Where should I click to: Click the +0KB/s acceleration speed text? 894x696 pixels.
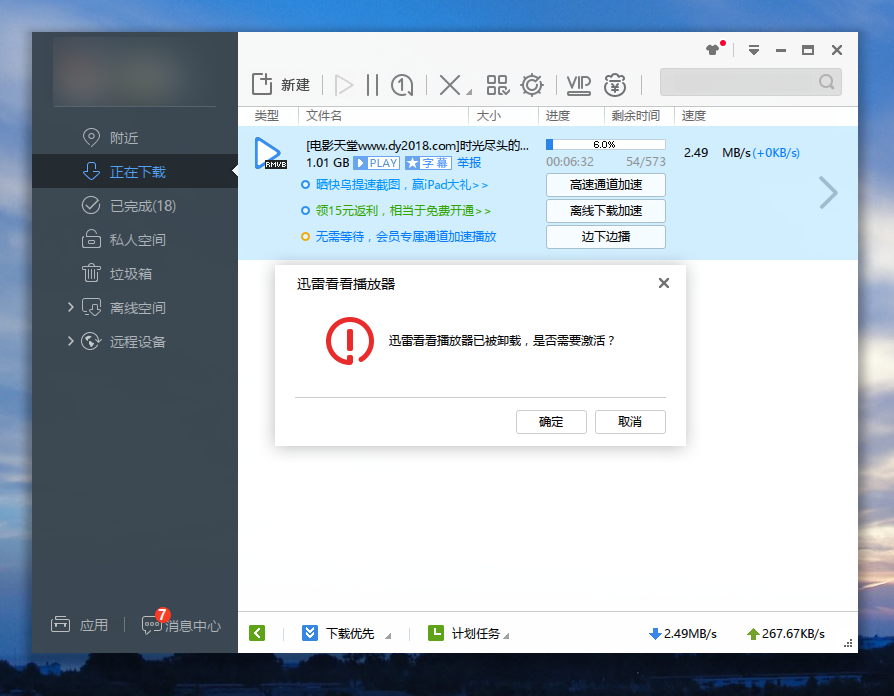click(x=776, y=153)
